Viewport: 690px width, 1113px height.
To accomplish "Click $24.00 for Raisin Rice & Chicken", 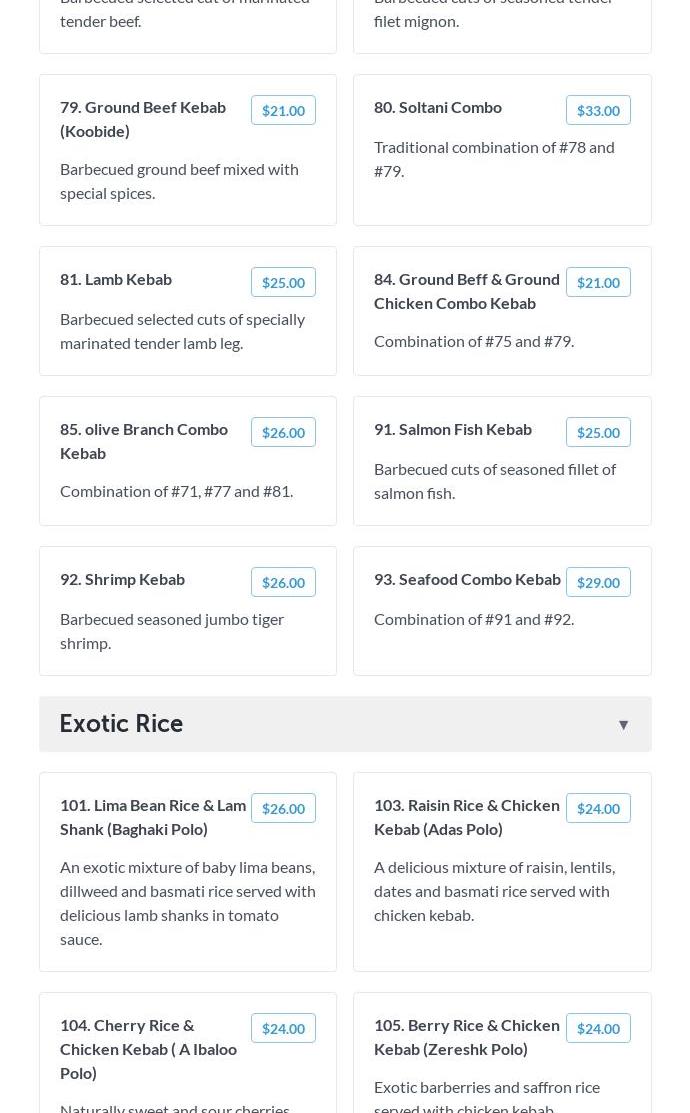I will (598, 809).
